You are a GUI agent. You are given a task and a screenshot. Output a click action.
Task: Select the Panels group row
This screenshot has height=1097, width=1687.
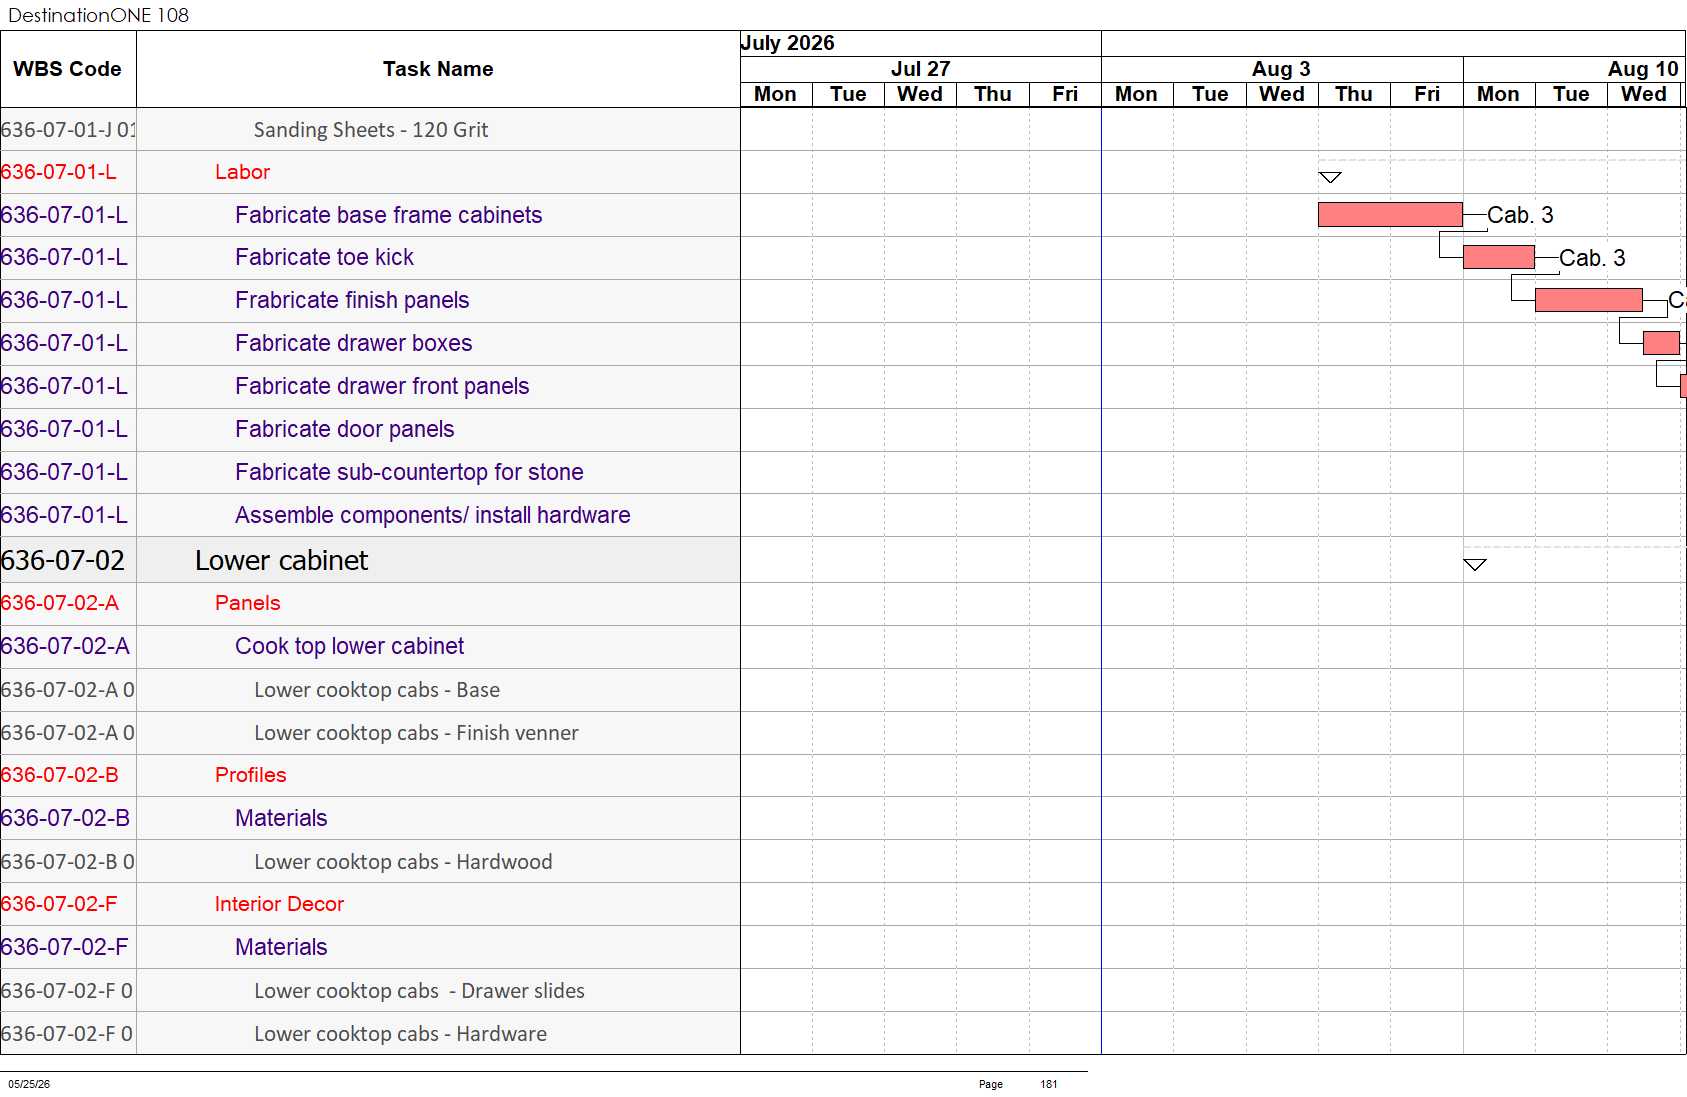tap(370, 603)
